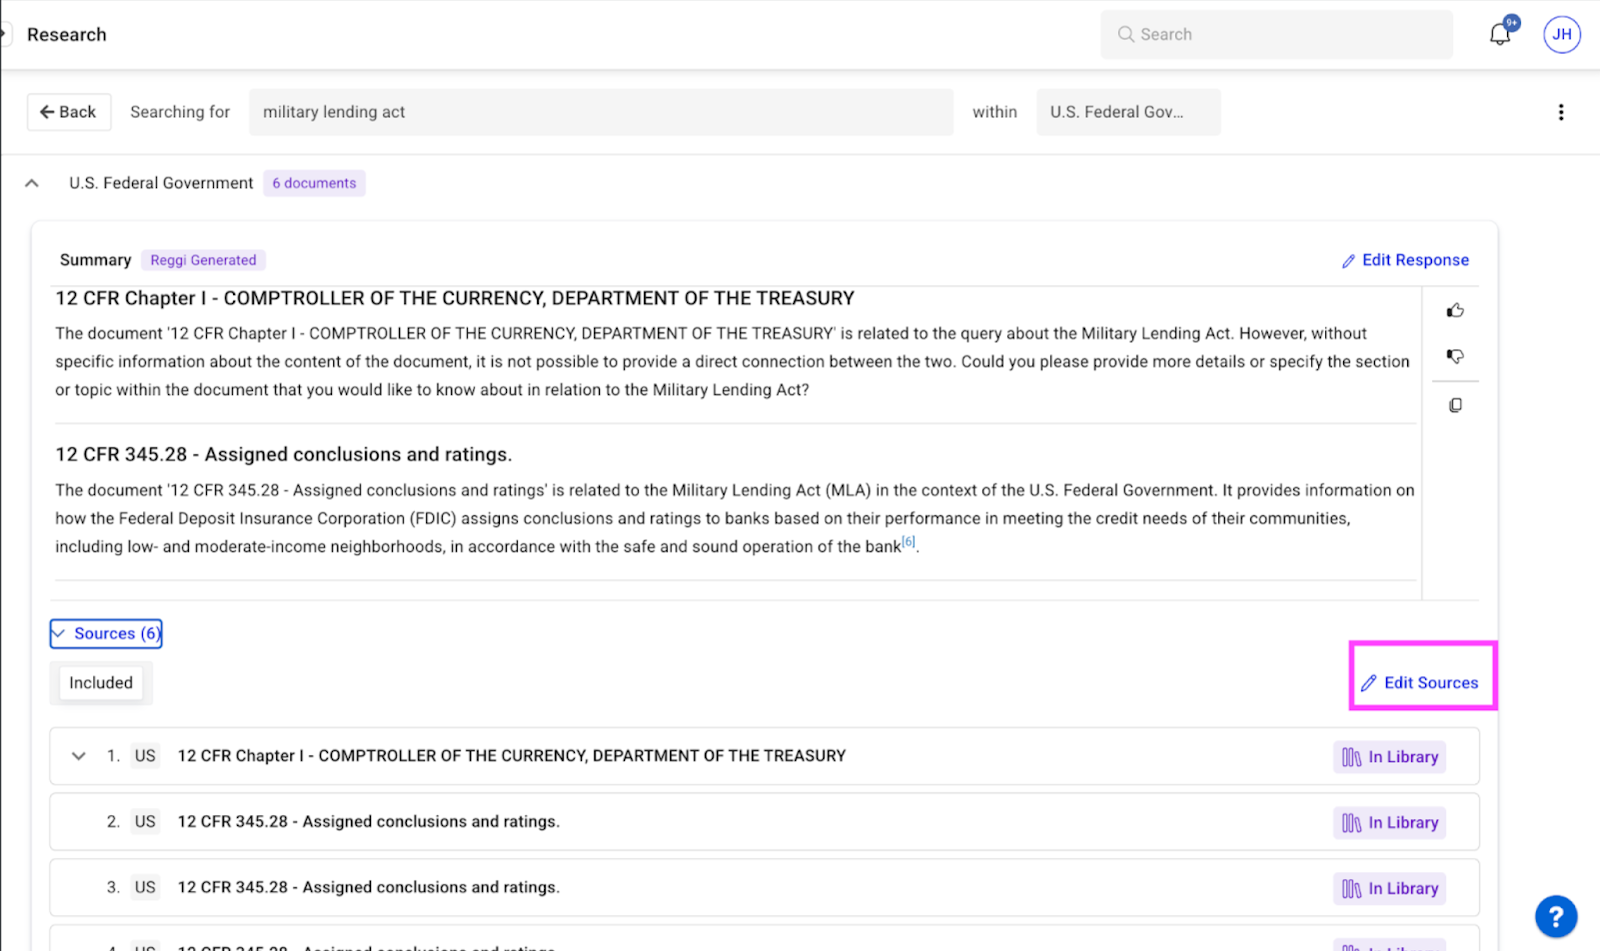Open the U.S. Federal Gov jurisdiction dropdown
Image resolution: width=1600 pixels, height=951 pixels.
1127,112
